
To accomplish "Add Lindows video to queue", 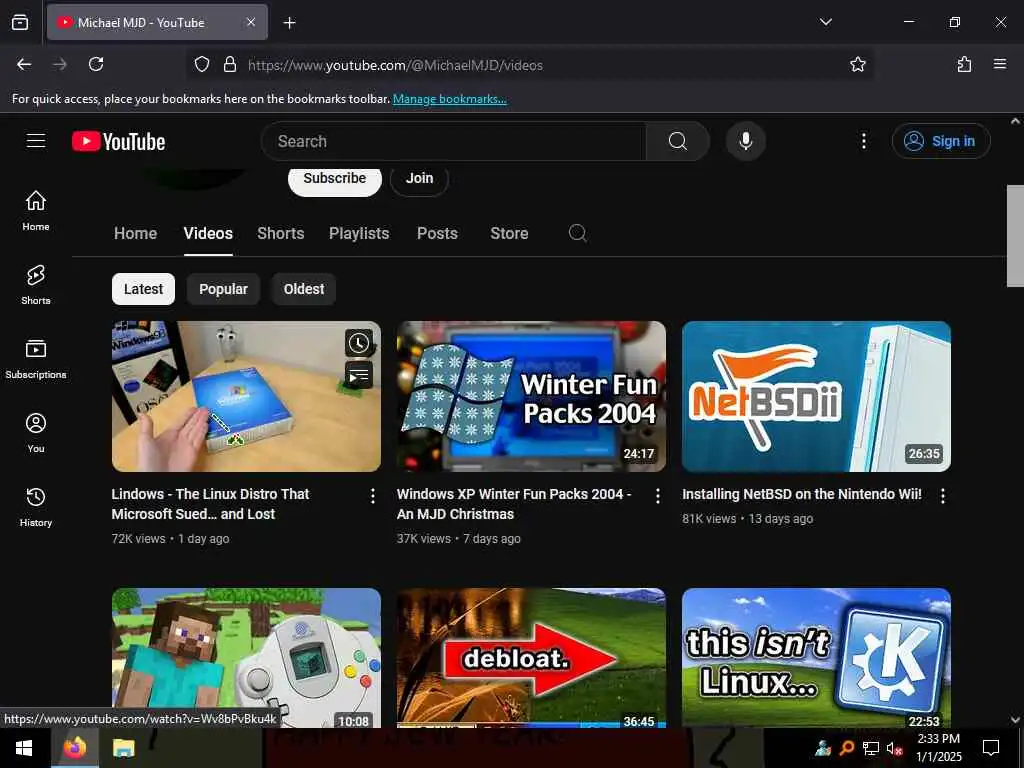I will [x=359, y=376].
